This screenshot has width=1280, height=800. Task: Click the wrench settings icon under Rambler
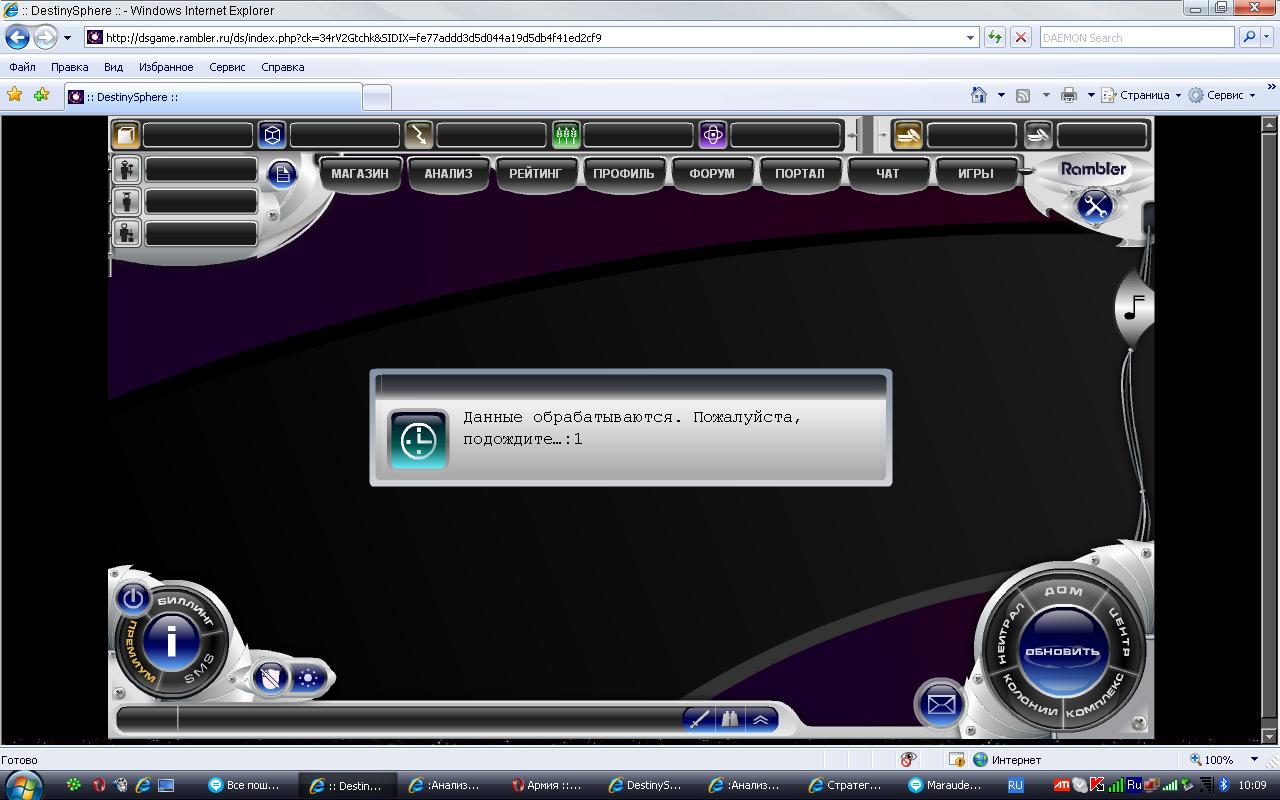click(x=1095, y=206)
